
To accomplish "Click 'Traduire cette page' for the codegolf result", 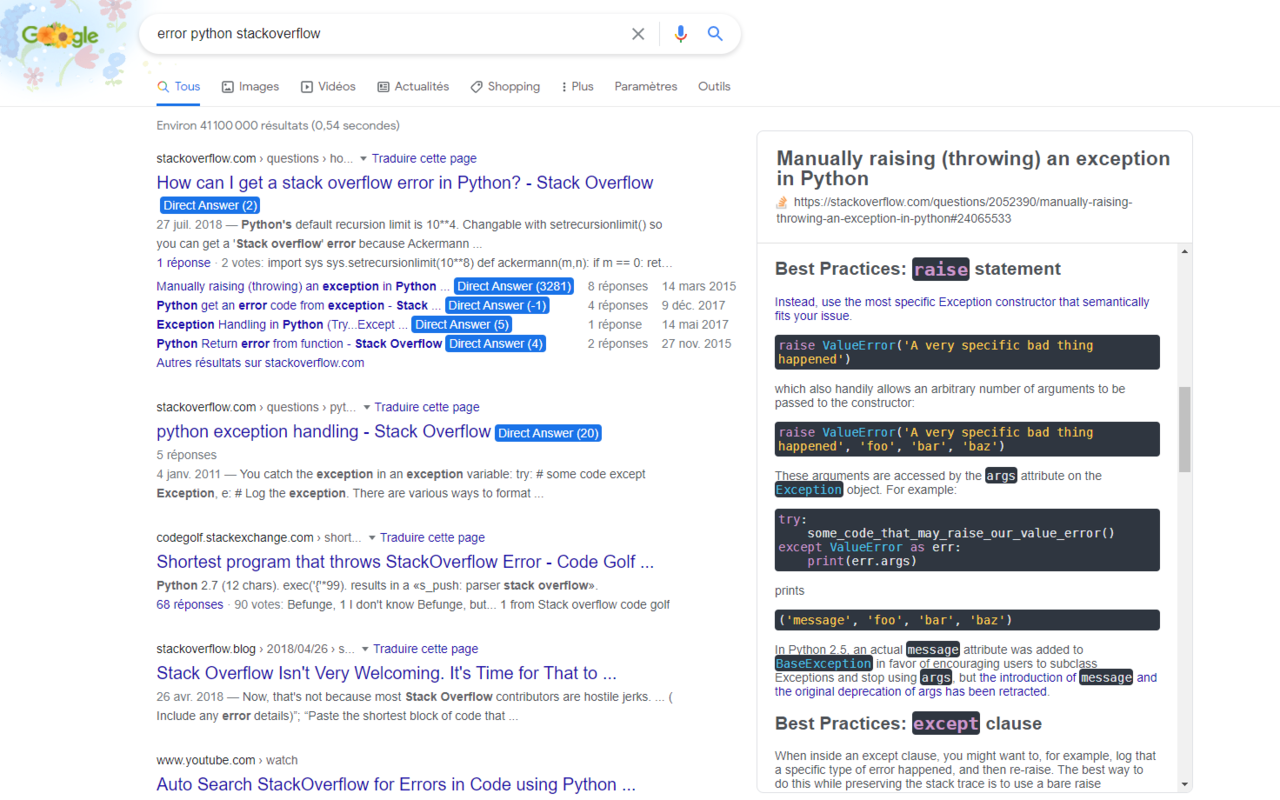I will click(432, 538).
